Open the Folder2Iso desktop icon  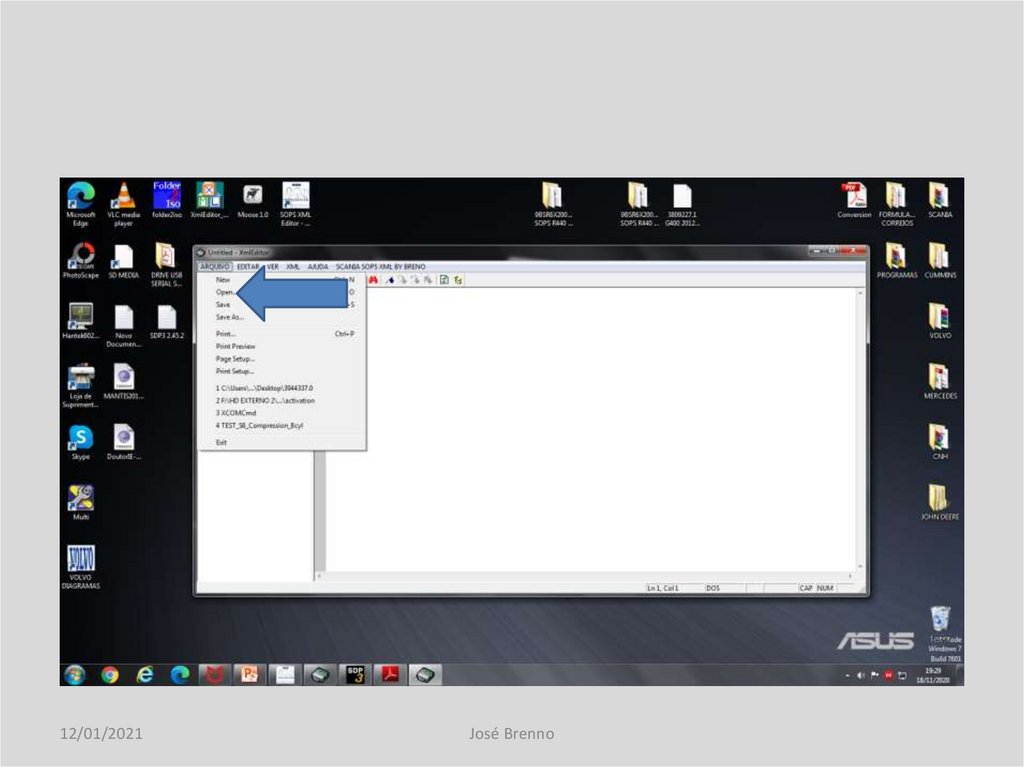pos(167,203)
